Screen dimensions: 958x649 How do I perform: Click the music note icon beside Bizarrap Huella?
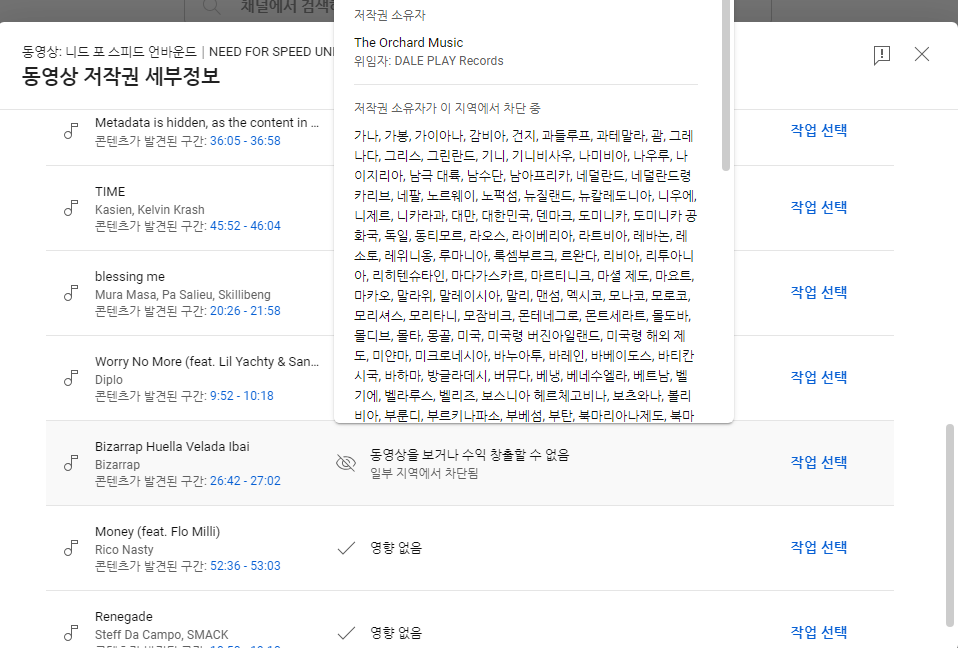pyautogui.click(x=71, y=463)
